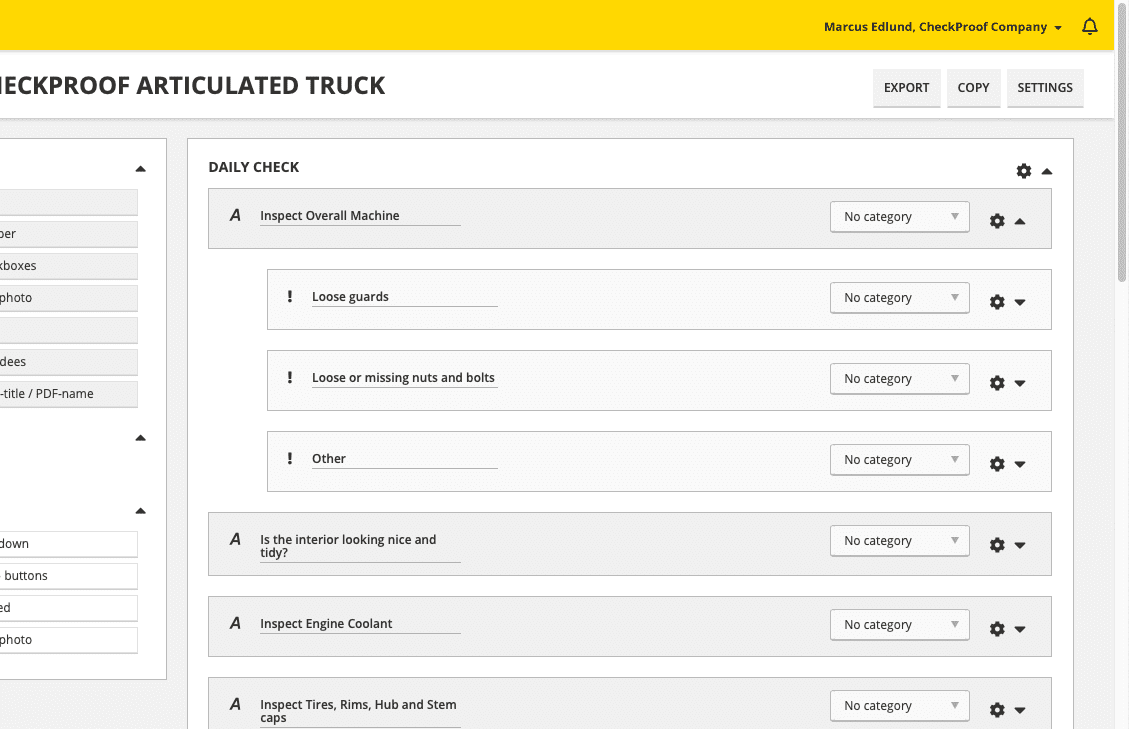Expand the Inspect Engine Coolant item
Image resolution: width=1129 pixels, height=729 pixels.
click(x=1020, y=629)
